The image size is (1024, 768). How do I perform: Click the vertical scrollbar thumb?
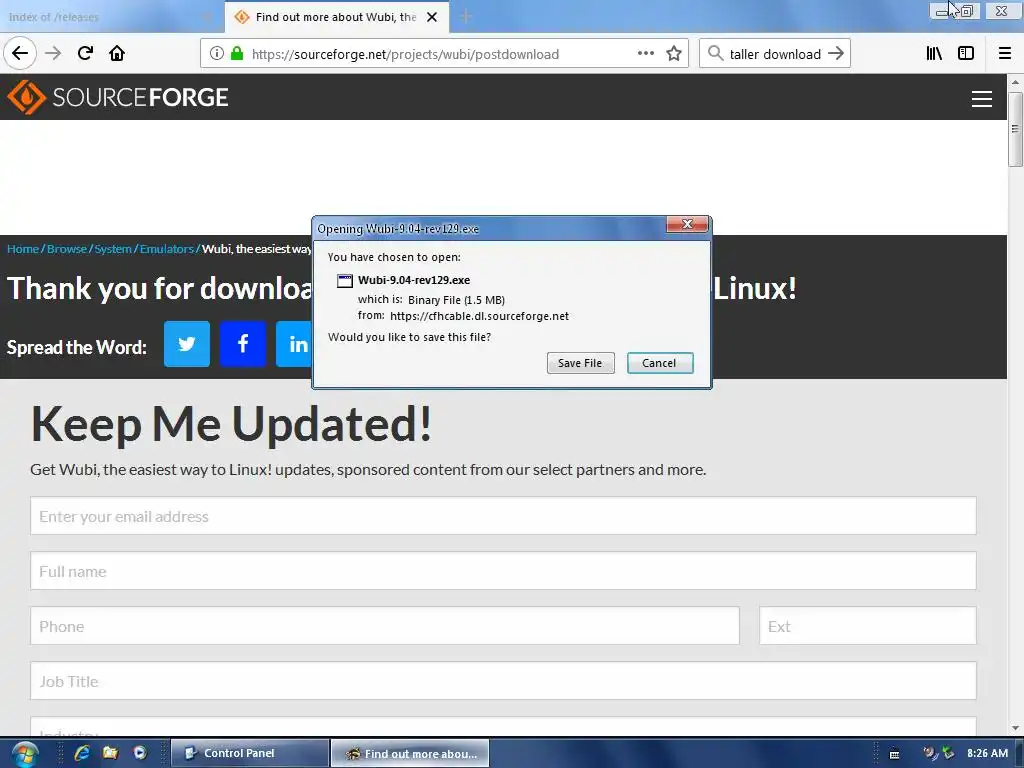(x=1015, y=129)
